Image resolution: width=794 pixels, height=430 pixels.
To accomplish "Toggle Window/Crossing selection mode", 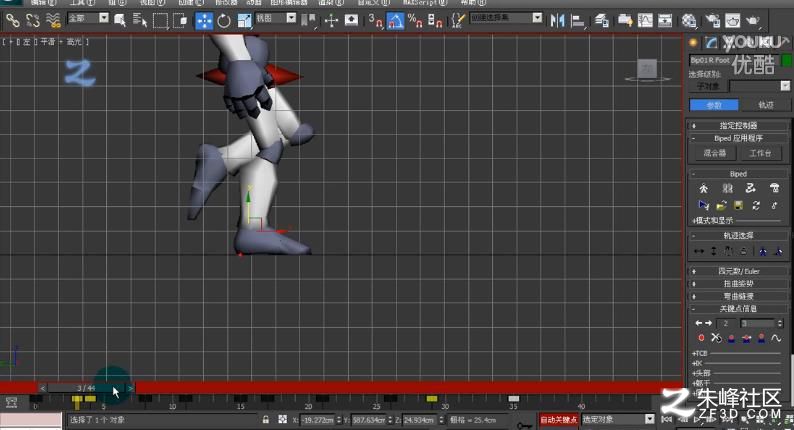I will point(180,21).
